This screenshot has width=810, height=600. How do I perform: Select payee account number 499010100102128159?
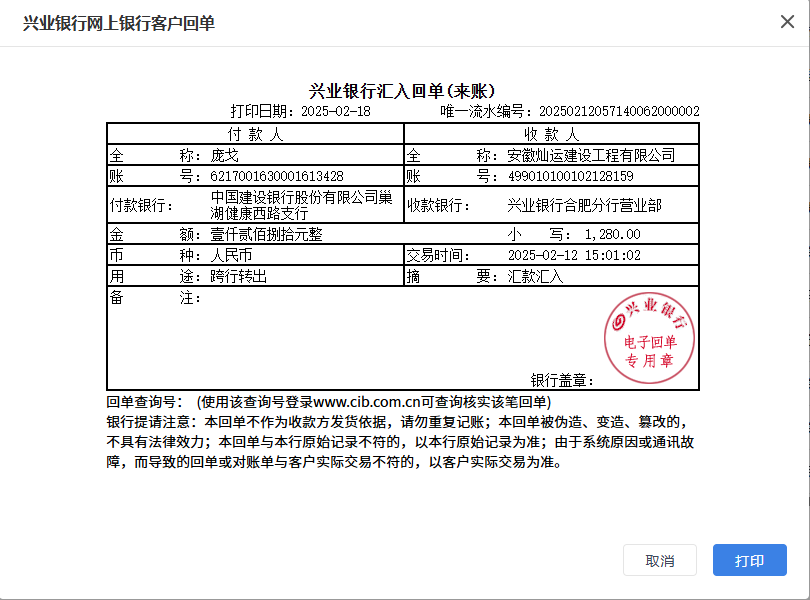571,176
